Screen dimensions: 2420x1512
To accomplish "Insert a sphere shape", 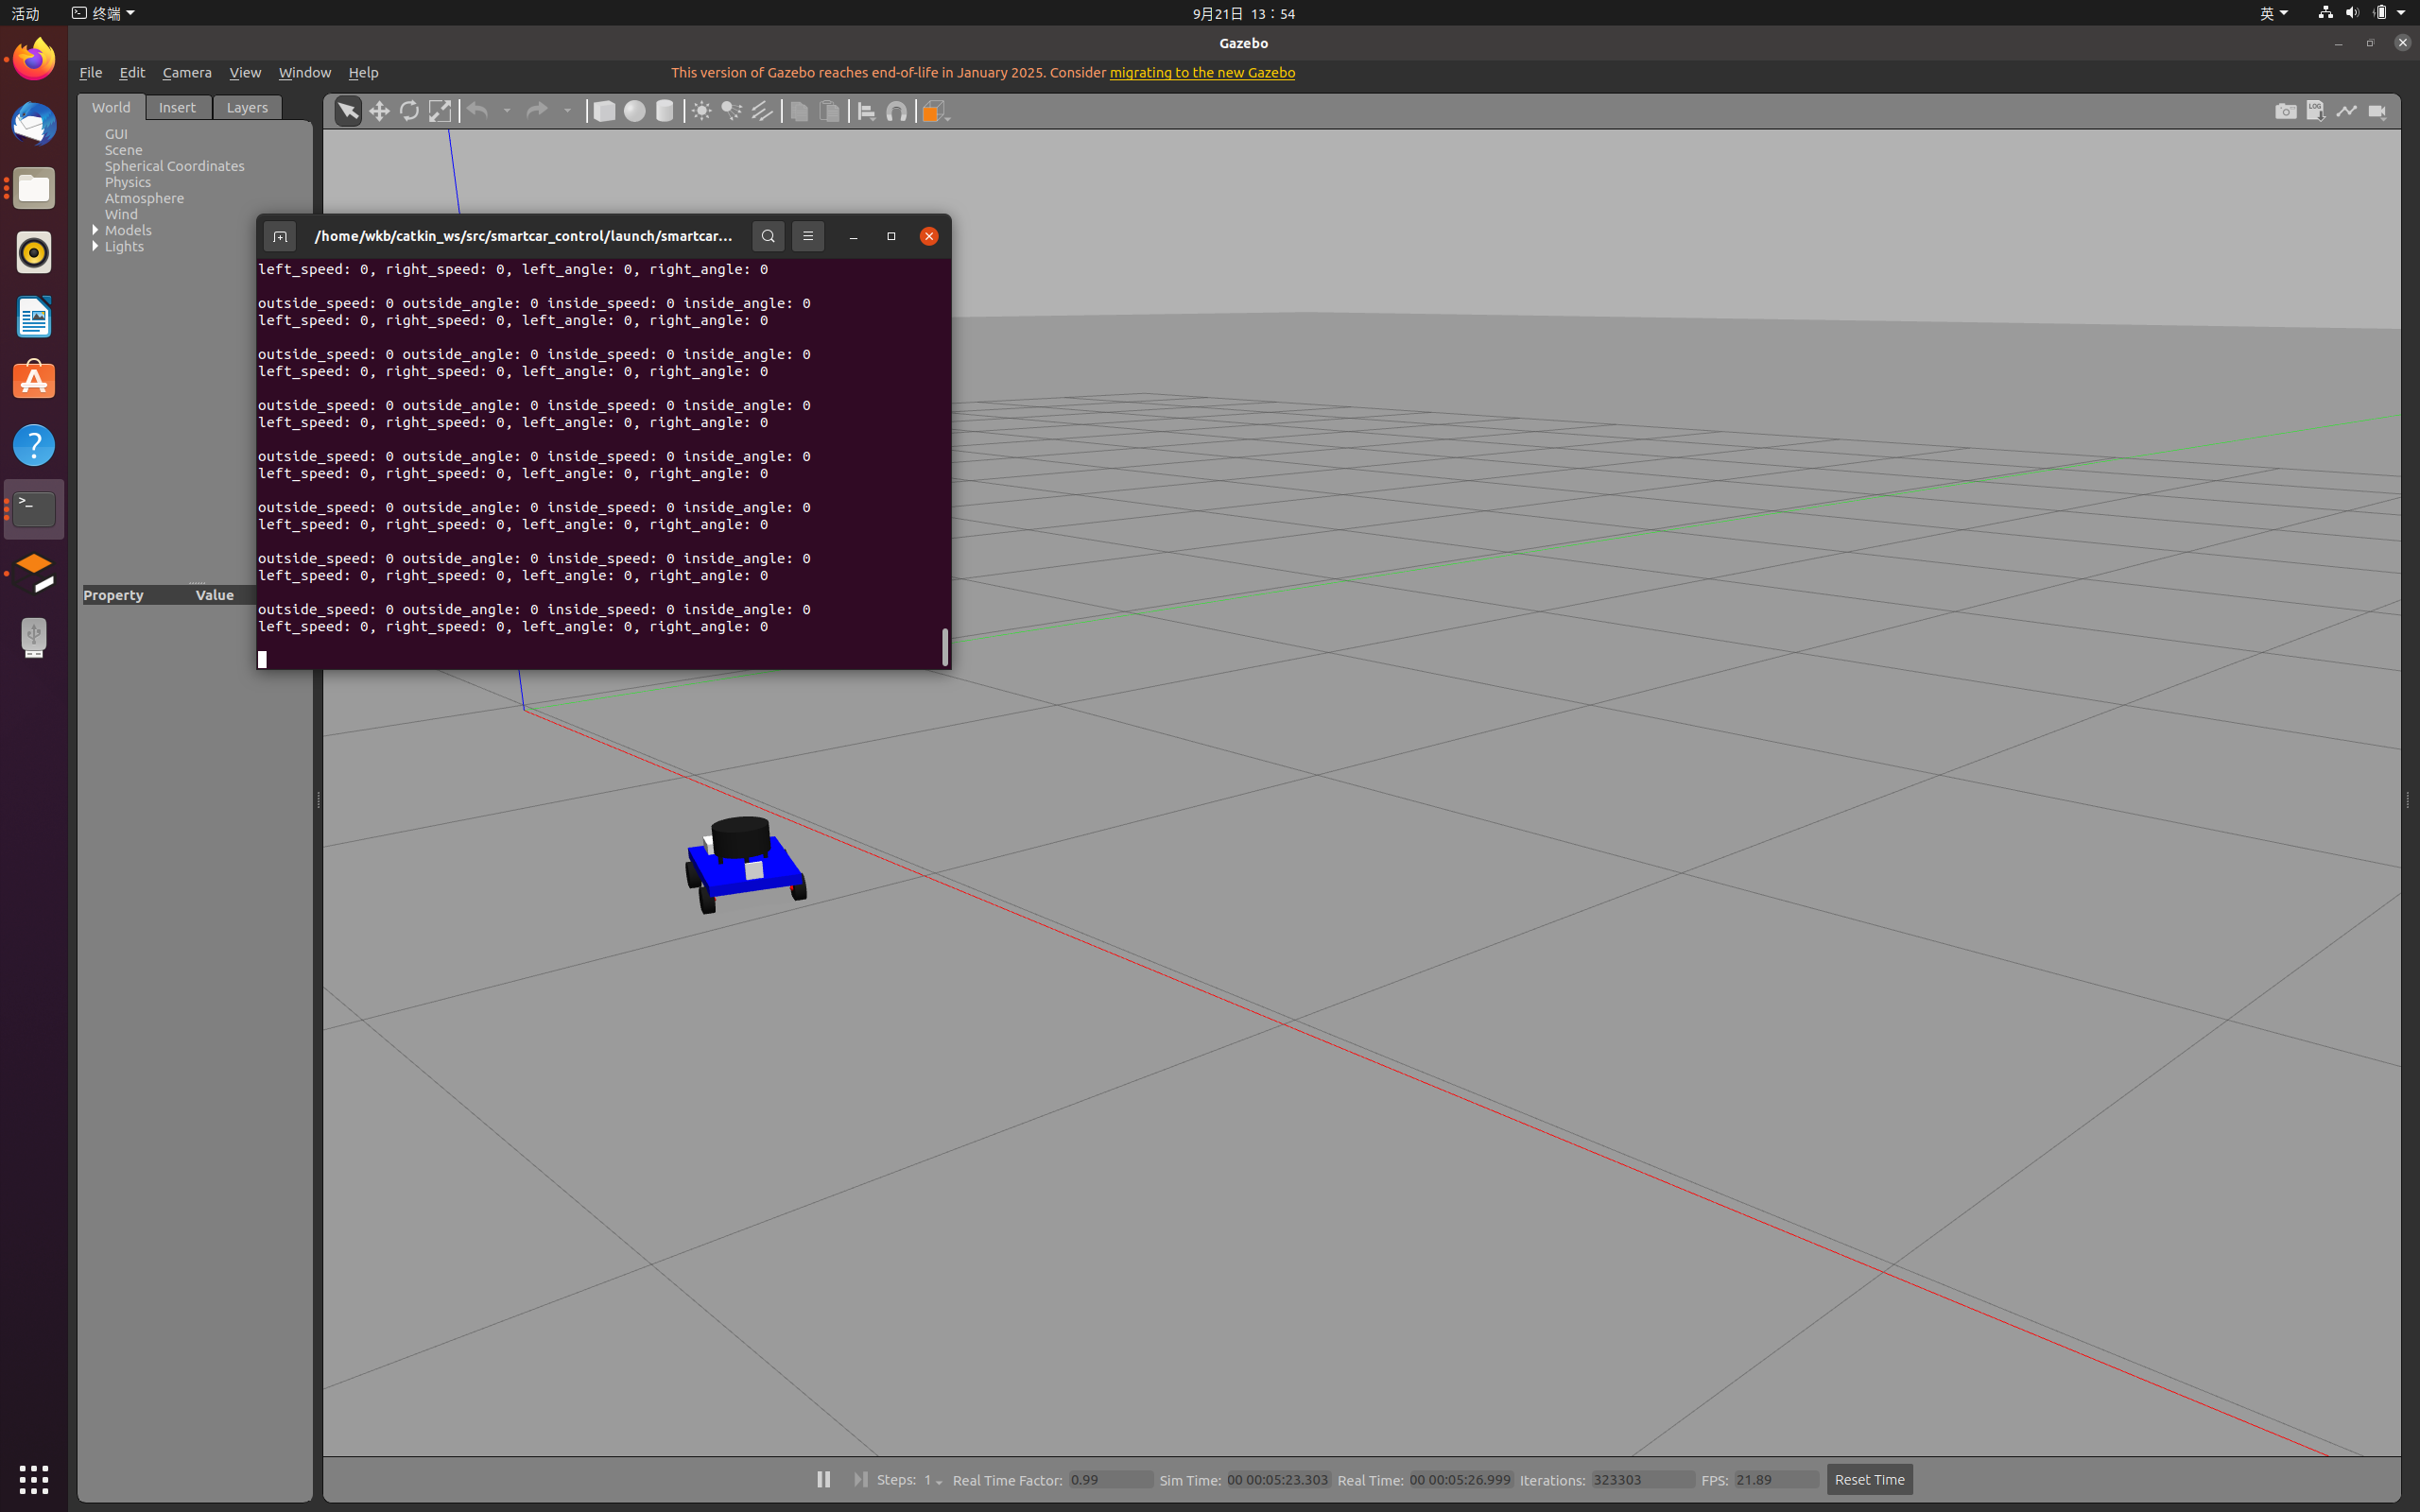I will pyautogui.click(x=634, y=111).
